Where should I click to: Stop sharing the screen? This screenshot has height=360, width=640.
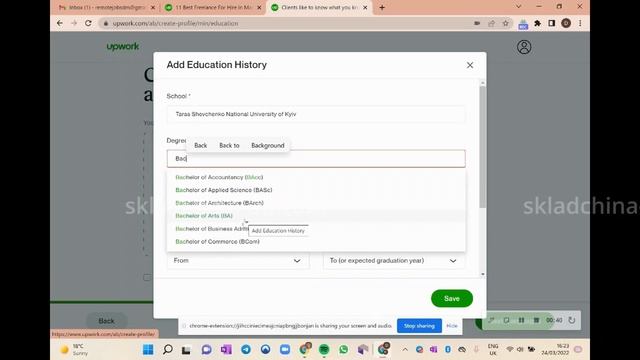(419, 326)
